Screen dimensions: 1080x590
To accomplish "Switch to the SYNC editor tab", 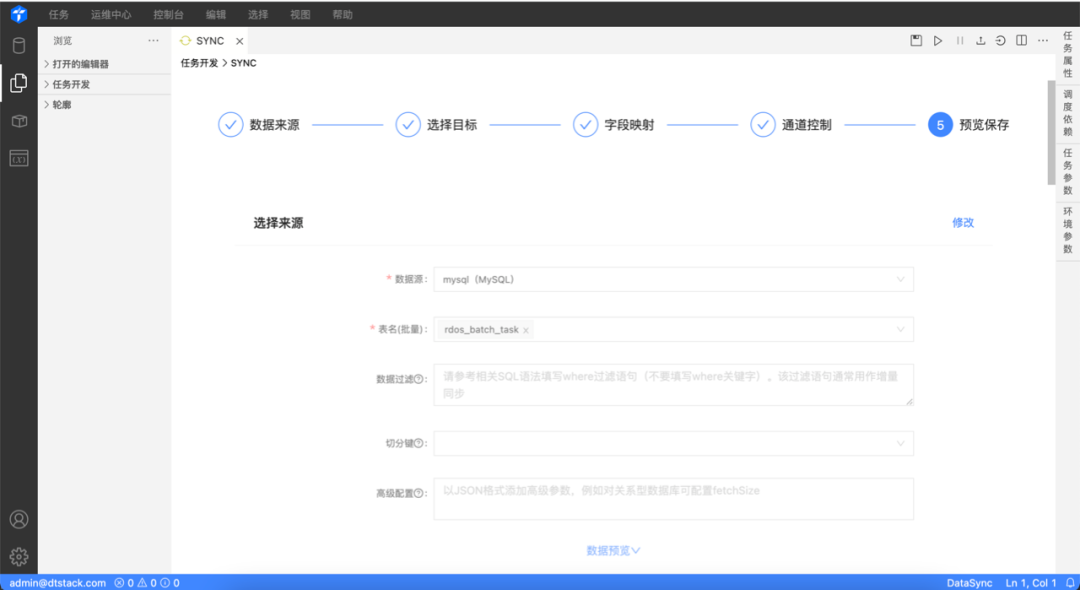I will (210, 41).
